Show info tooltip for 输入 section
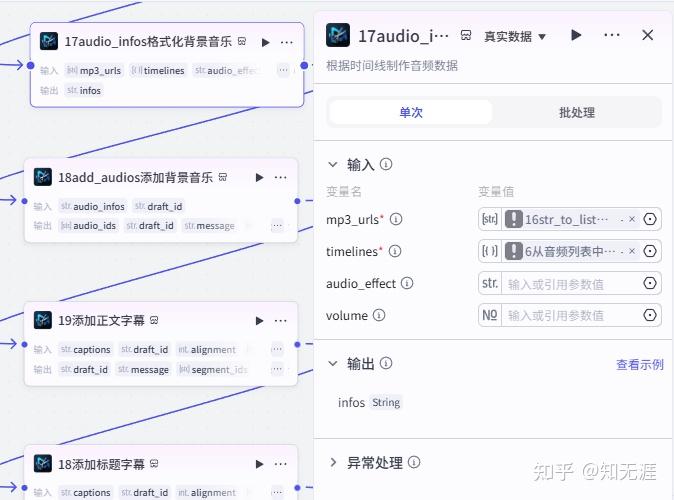674x500 pixels. click(386, 164)
